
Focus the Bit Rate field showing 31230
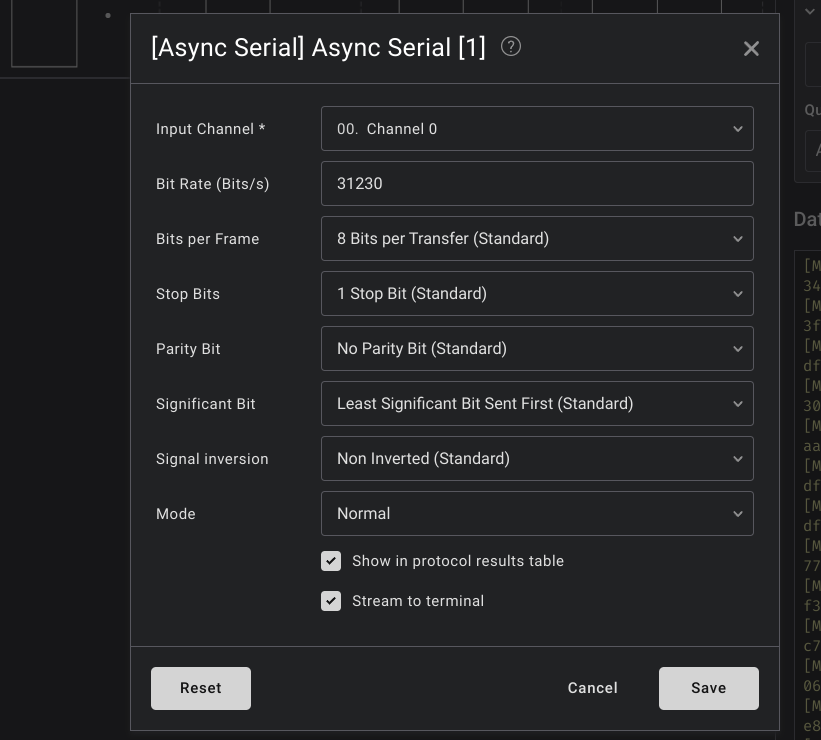point(537,184)
